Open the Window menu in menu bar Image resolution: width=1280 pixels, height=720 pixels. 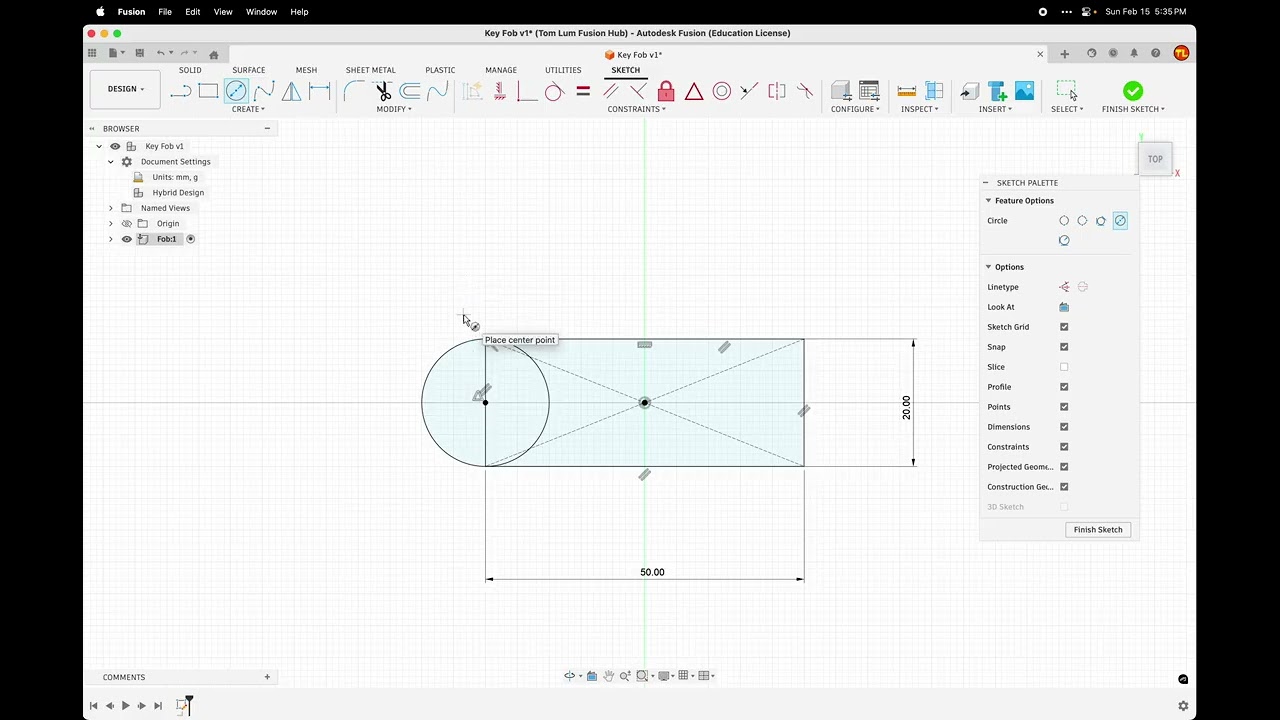(261, 12)
